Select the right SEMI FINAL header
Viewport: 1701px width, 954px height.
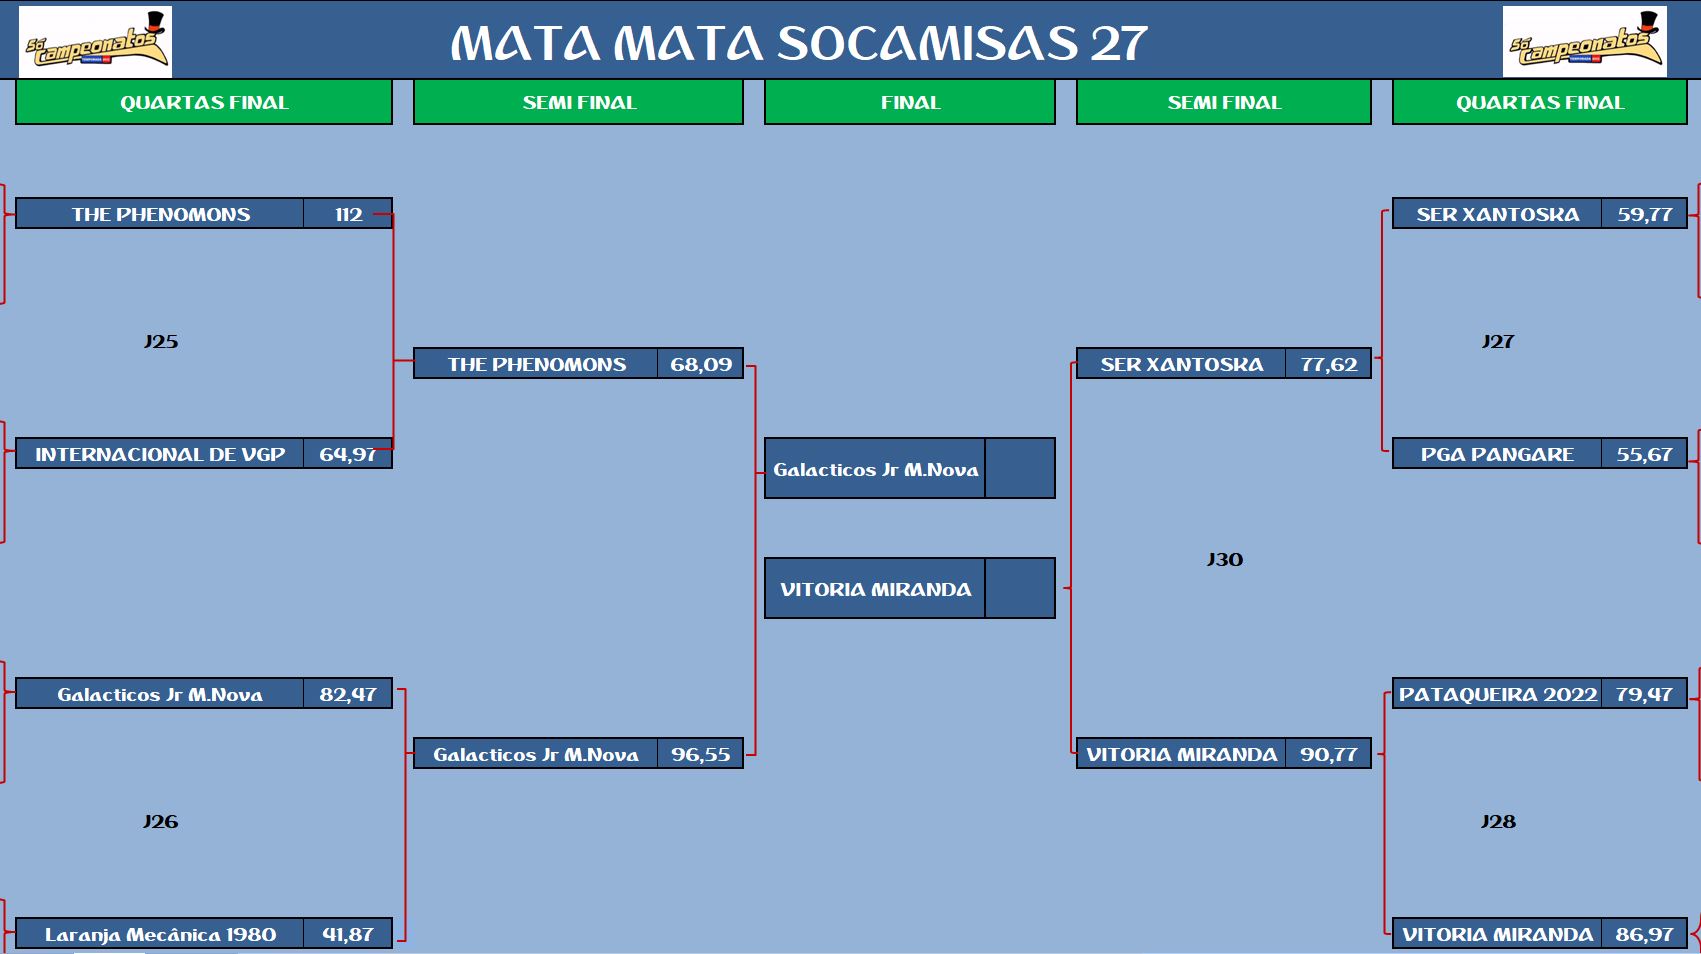[x=1223, y=102]
